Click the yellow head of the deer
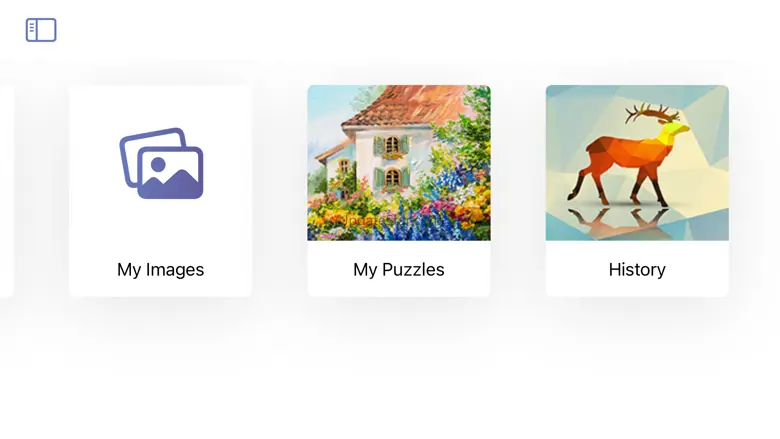 (x=675, y=130)
